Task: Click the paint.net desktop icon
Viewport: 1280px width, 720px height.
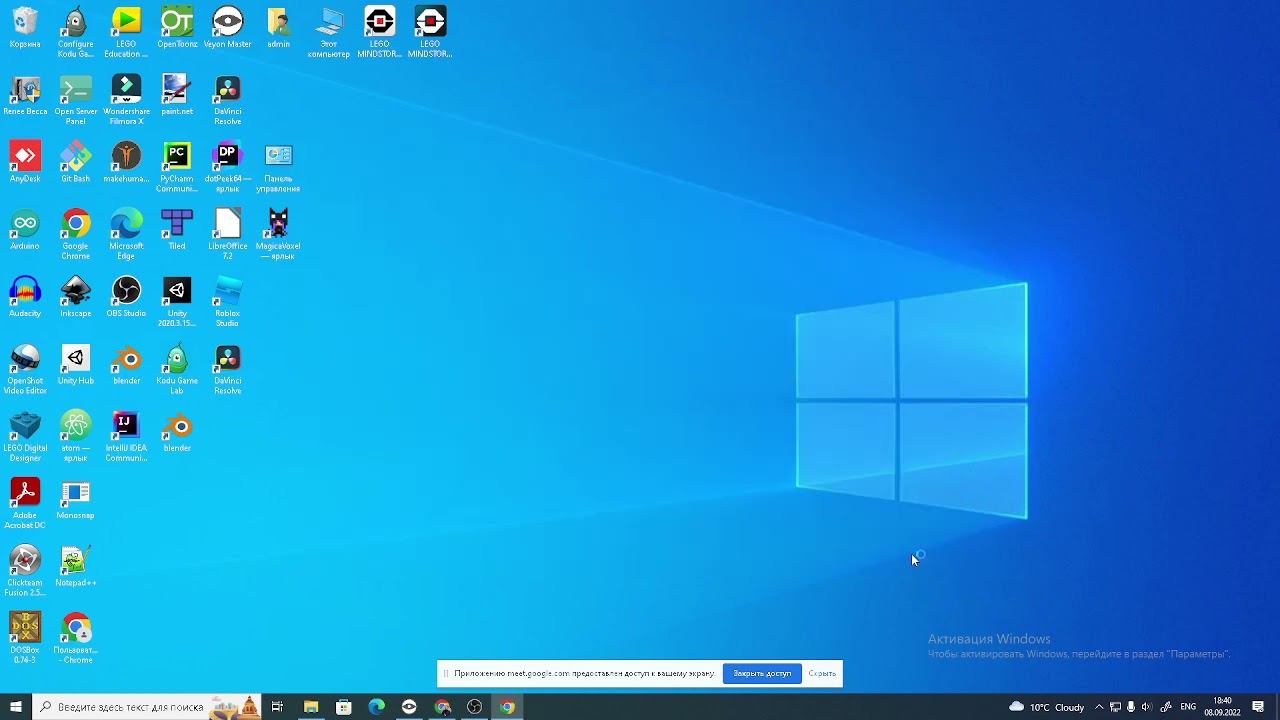Action: tap(177, 95)
